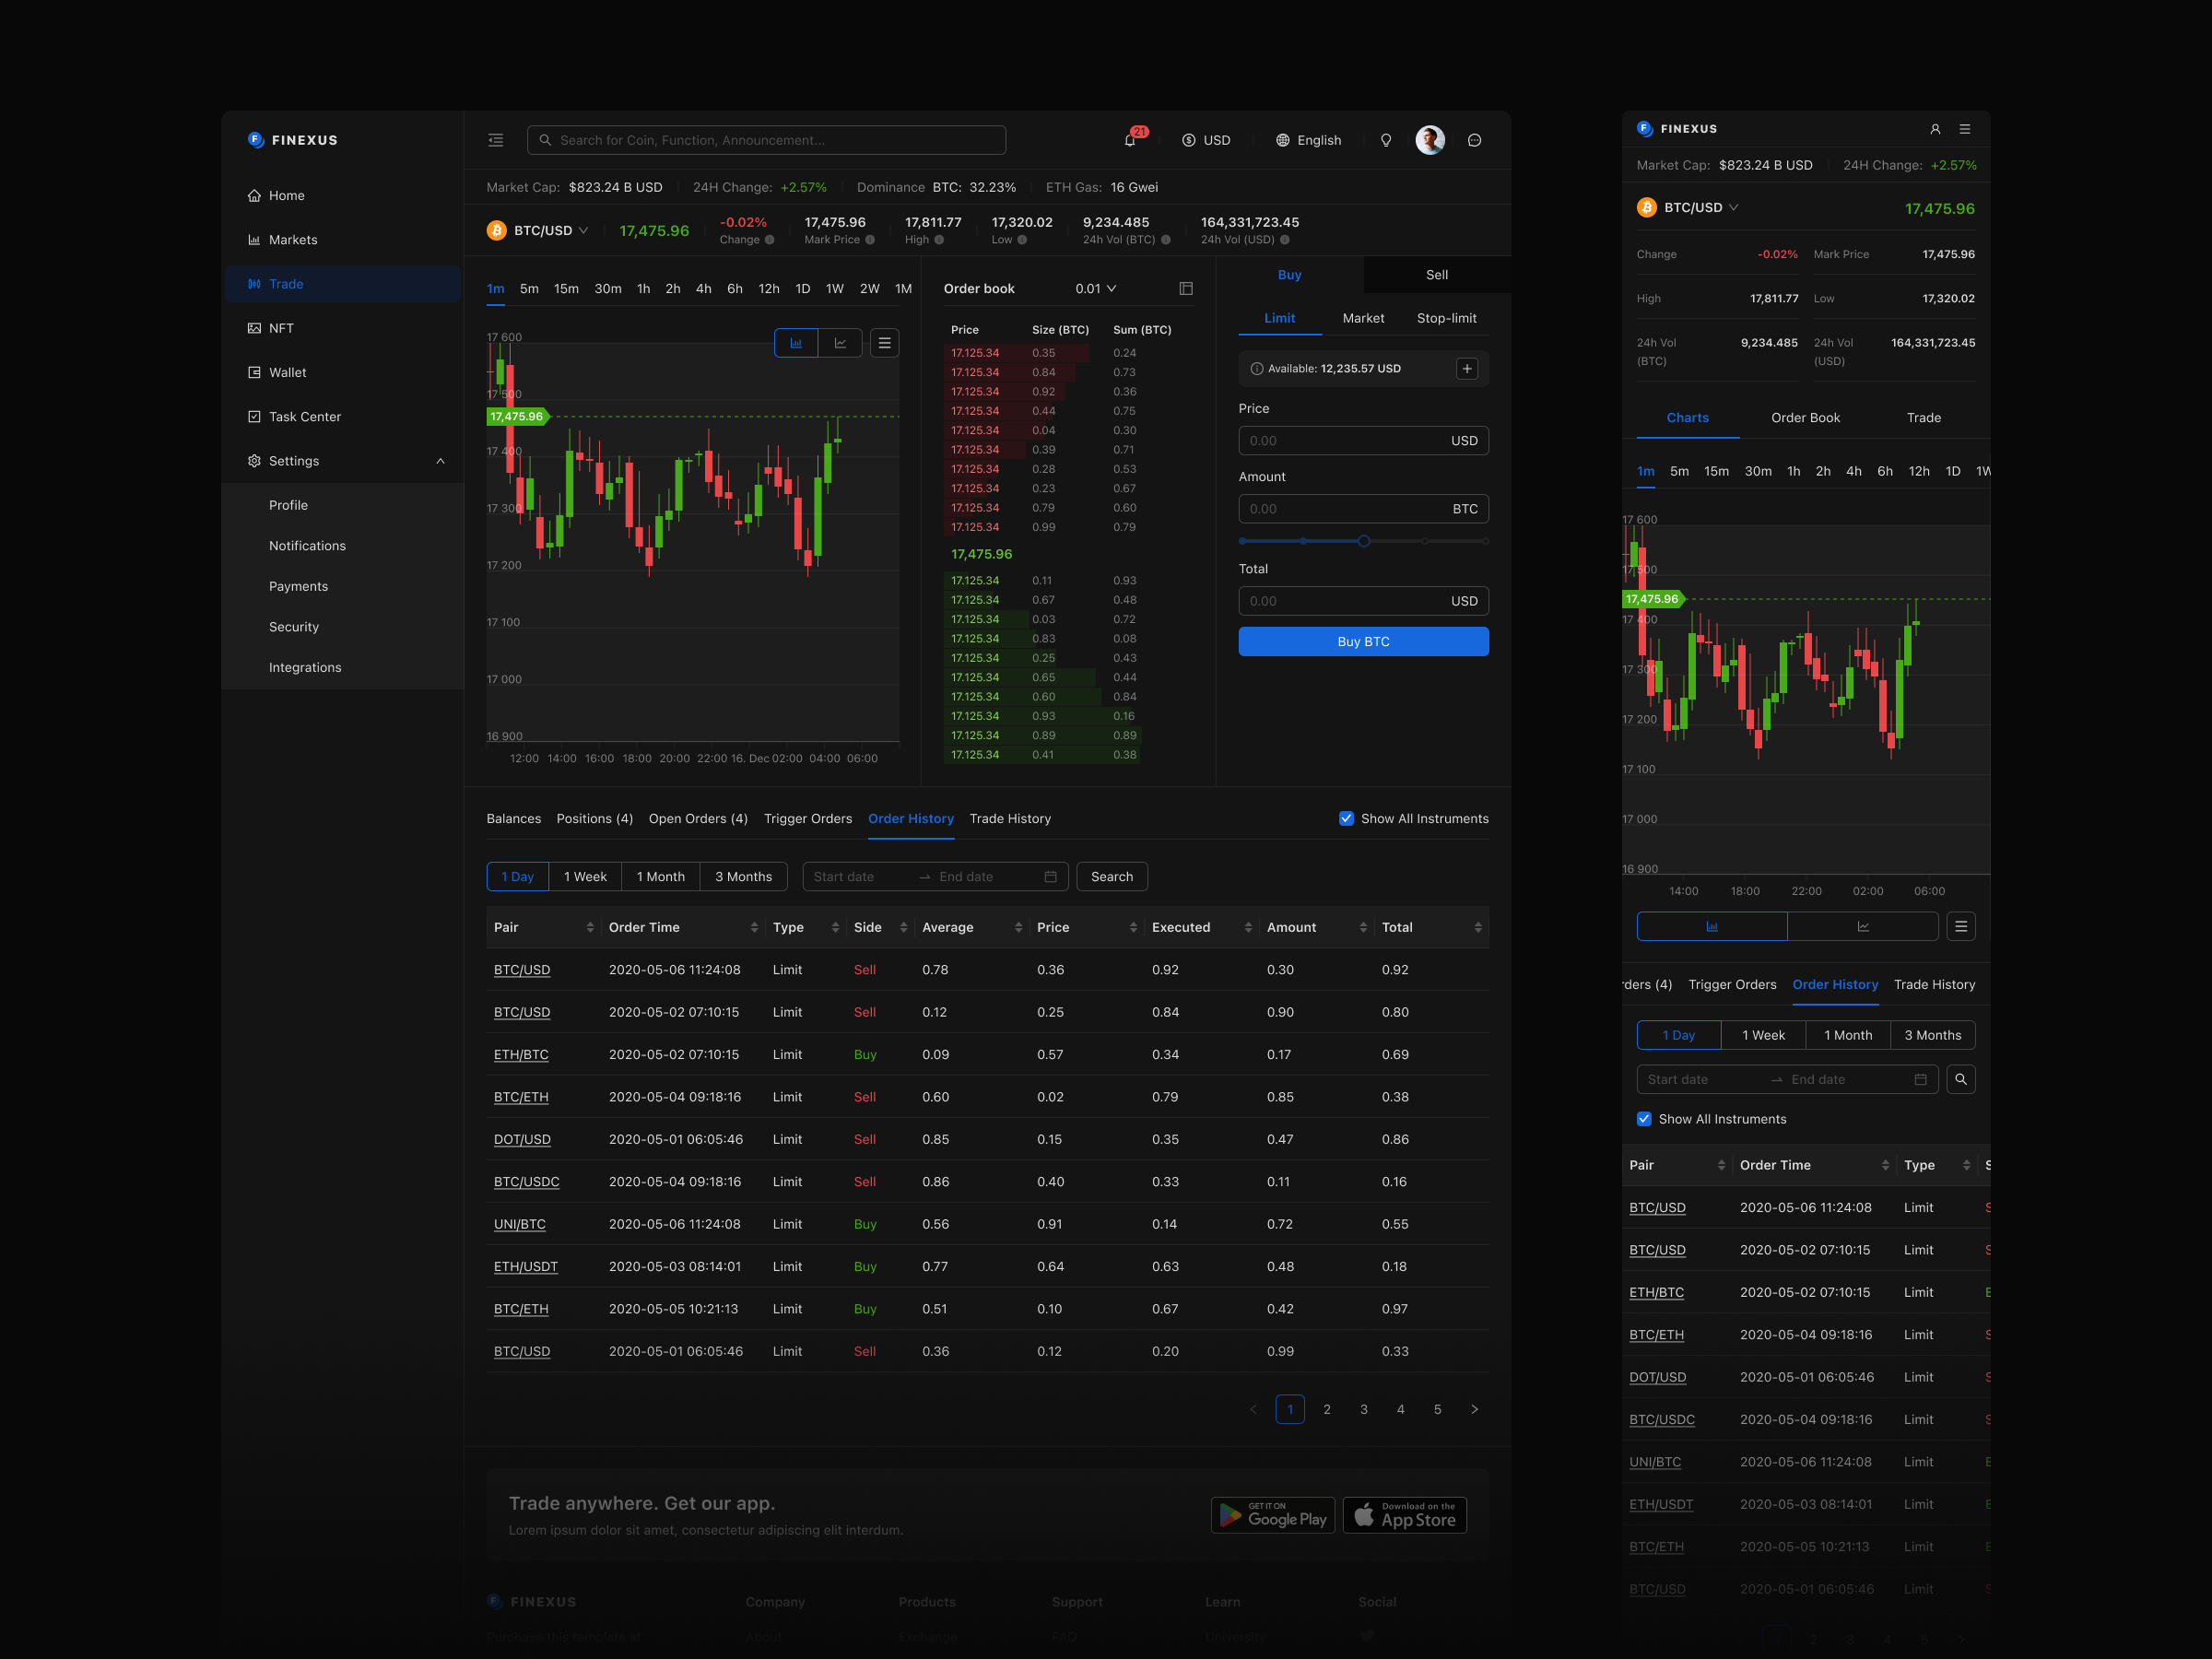Viewport: 2212px width, 1659px height.
Task: Select the 15m timeframe in desktop chart
Action: click(x=566, y=288)
